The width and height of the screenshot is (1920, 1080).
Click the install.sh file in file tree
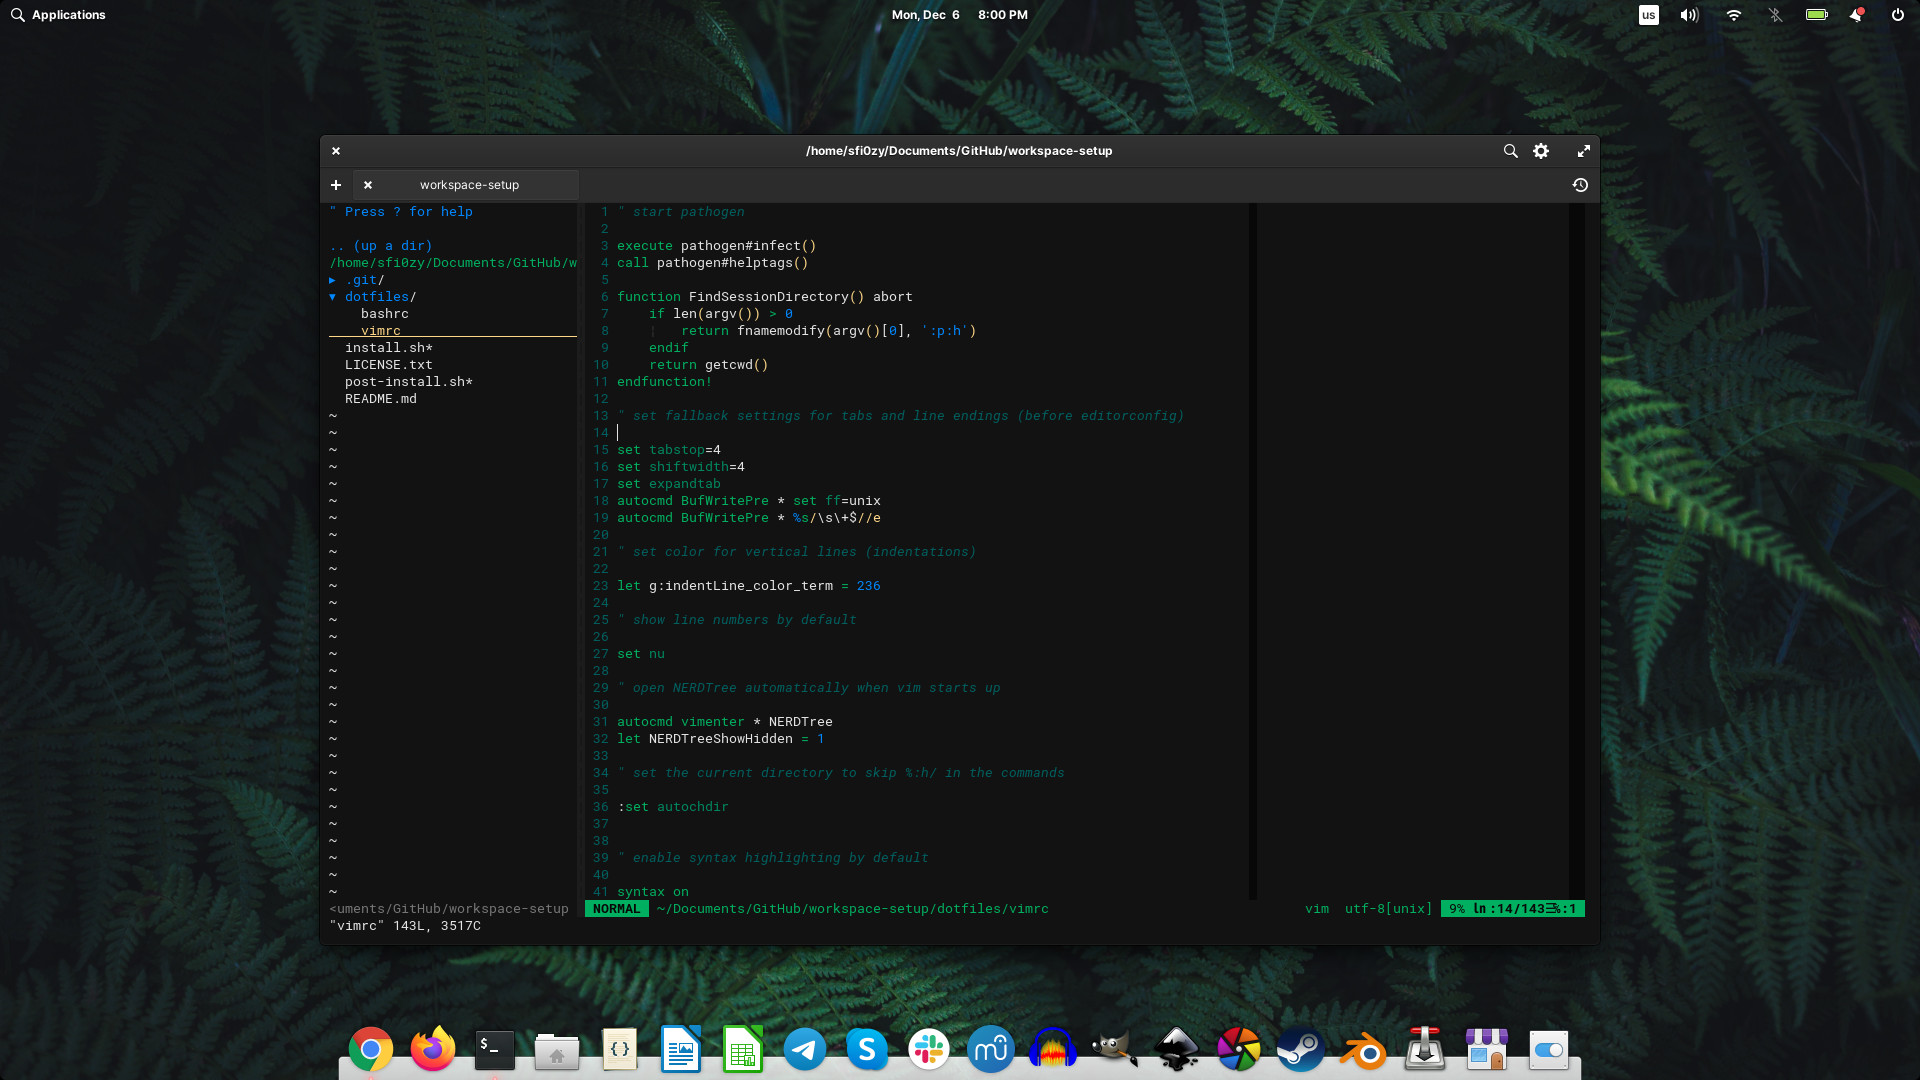pos(389,347)
